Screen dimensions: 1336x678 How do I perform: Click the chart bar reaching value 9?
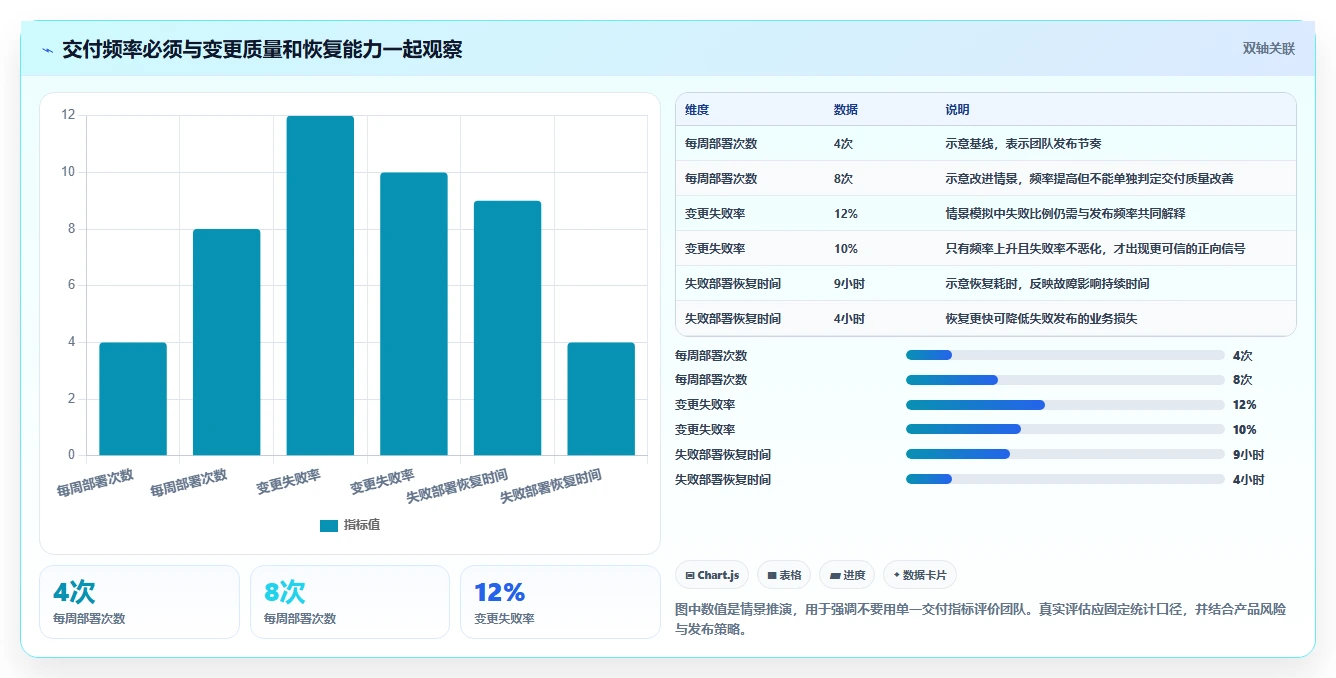pos(507,328)
